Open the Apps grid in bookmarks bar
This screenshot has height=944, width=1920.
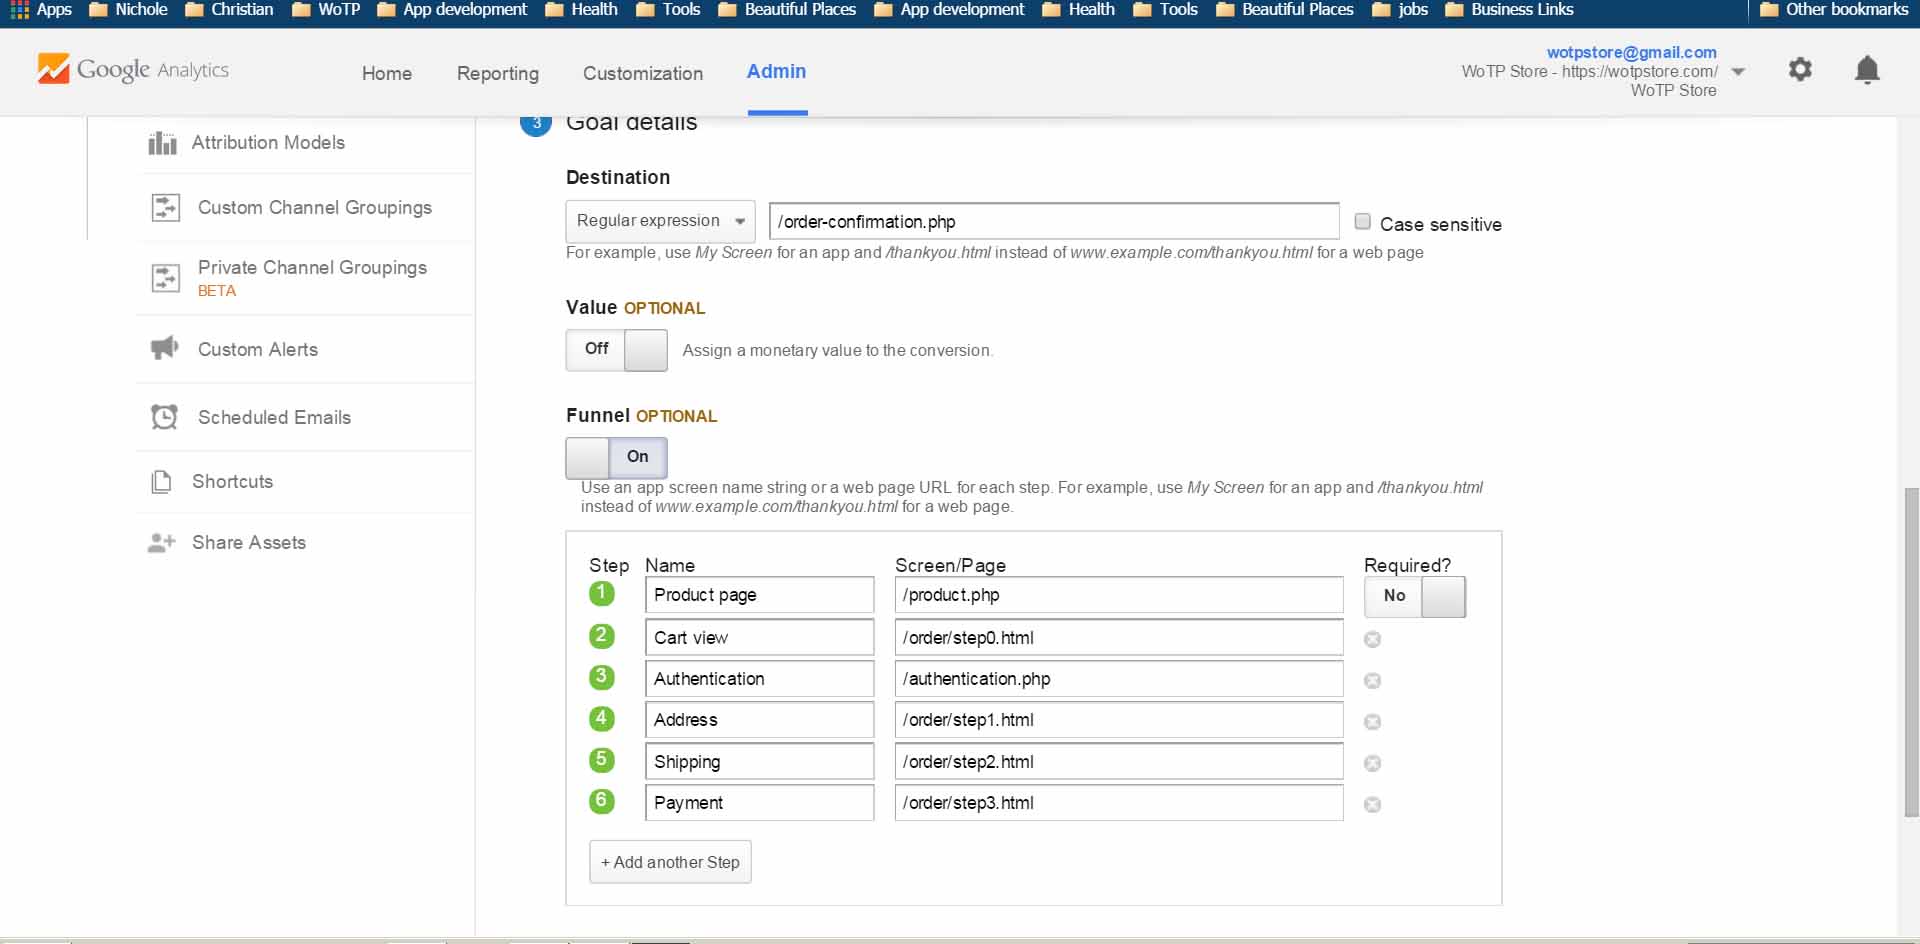(40, 9)
